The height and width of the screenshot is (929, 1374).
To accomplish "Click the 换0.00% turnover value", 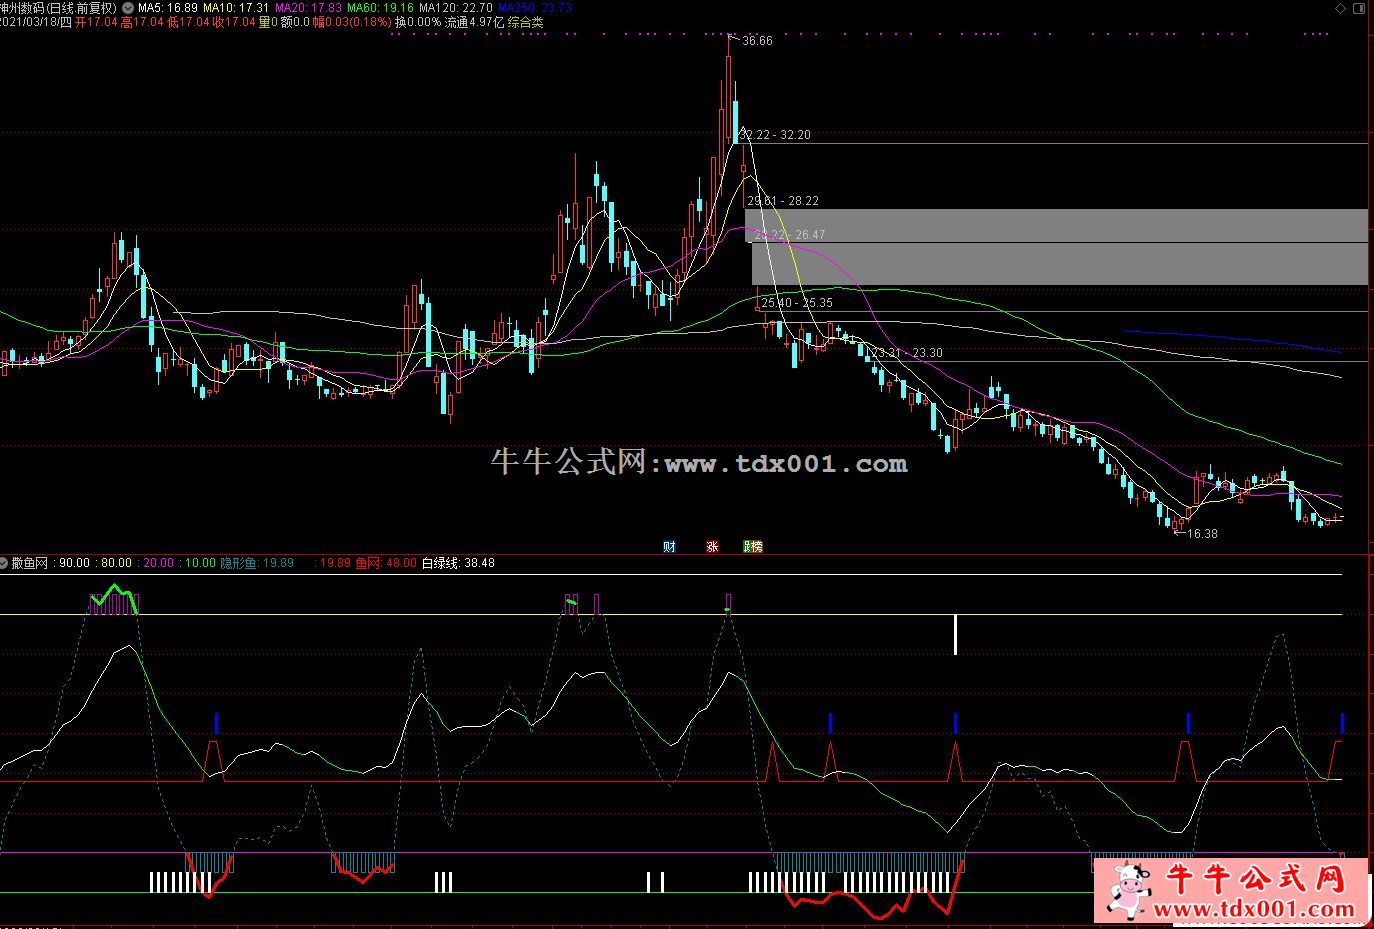I will pos(418,22).
